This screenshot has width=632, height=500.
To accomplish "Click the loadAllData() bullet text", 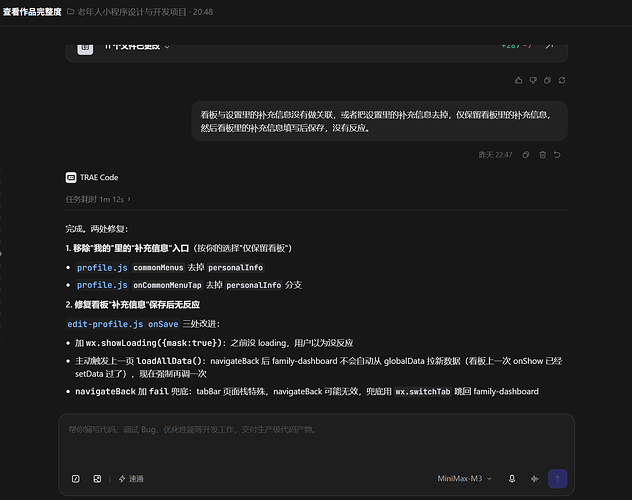I will 318,367.
